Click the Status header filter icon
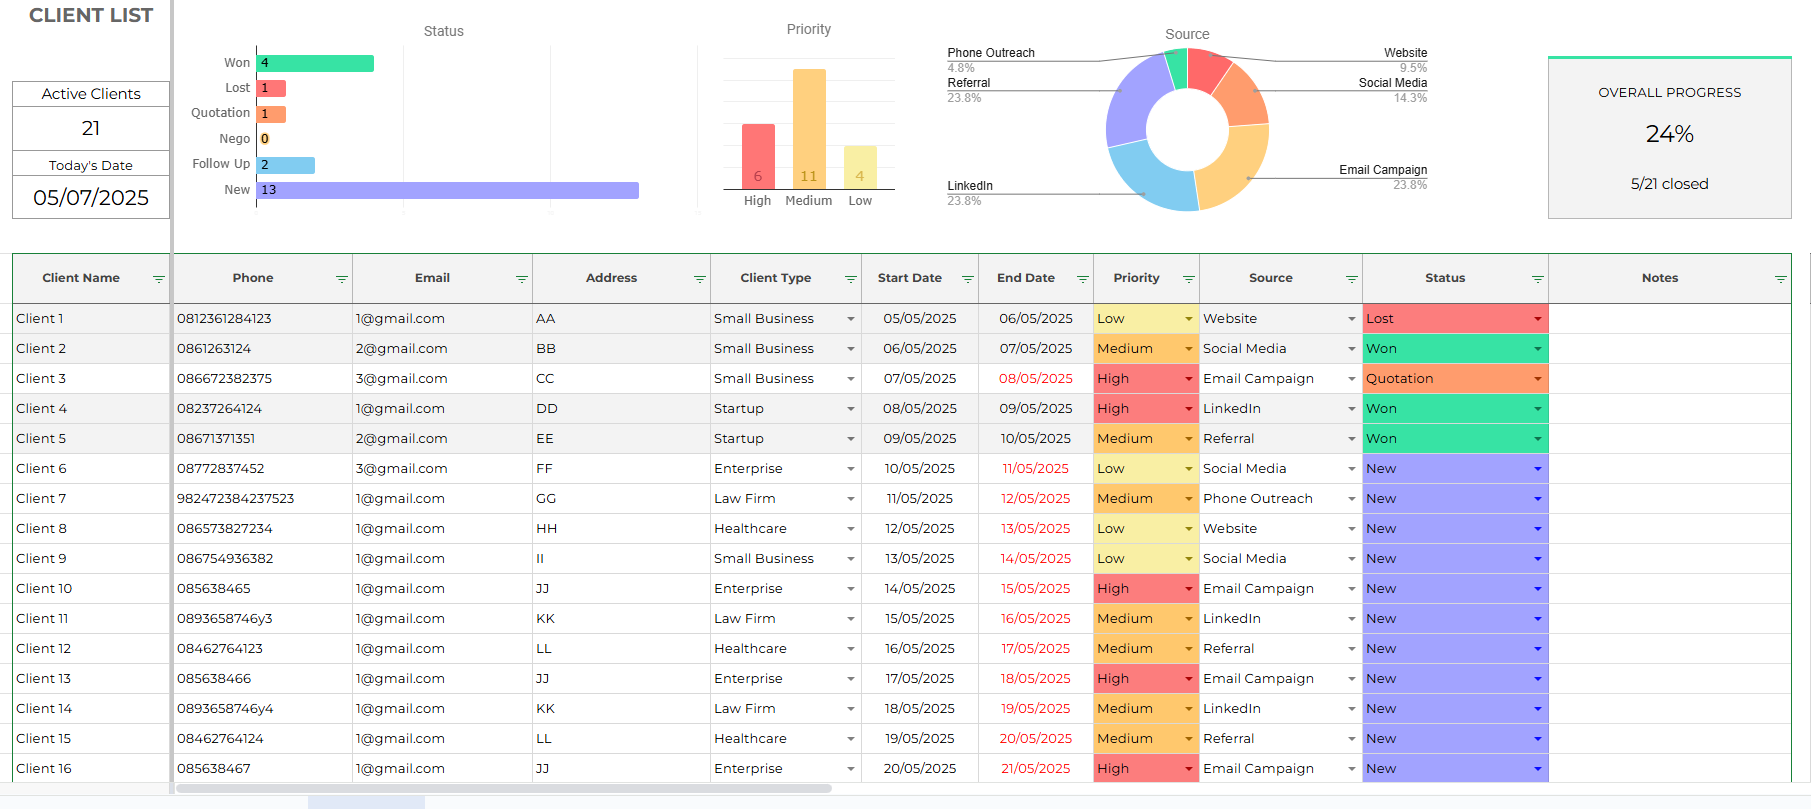The height and width of the screenshot is (809, 1811). click(1537, 279)
